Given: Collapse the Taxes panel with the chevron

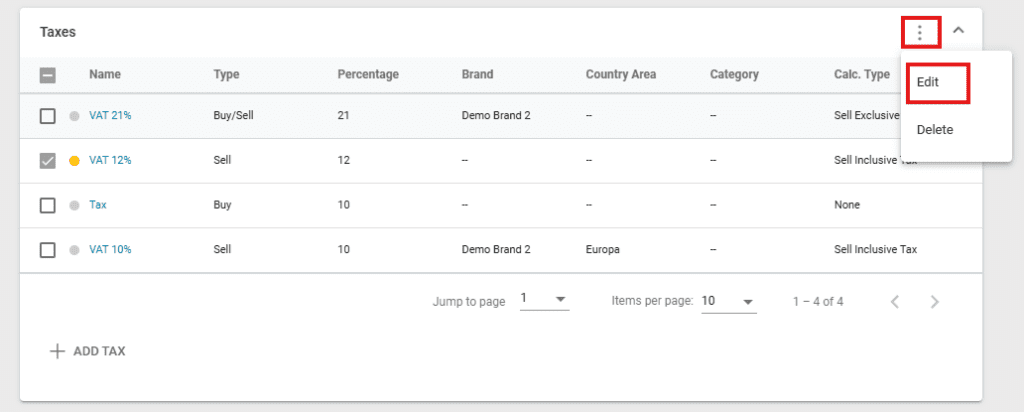Looking at the screenshot, I should tap(958, 31).
